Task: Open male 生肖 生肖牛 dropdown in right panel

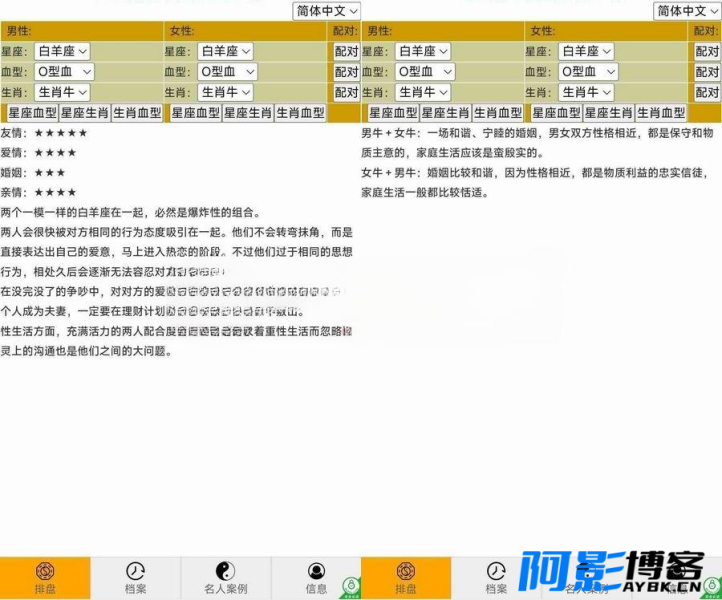Action: click(x=423, y=92)
